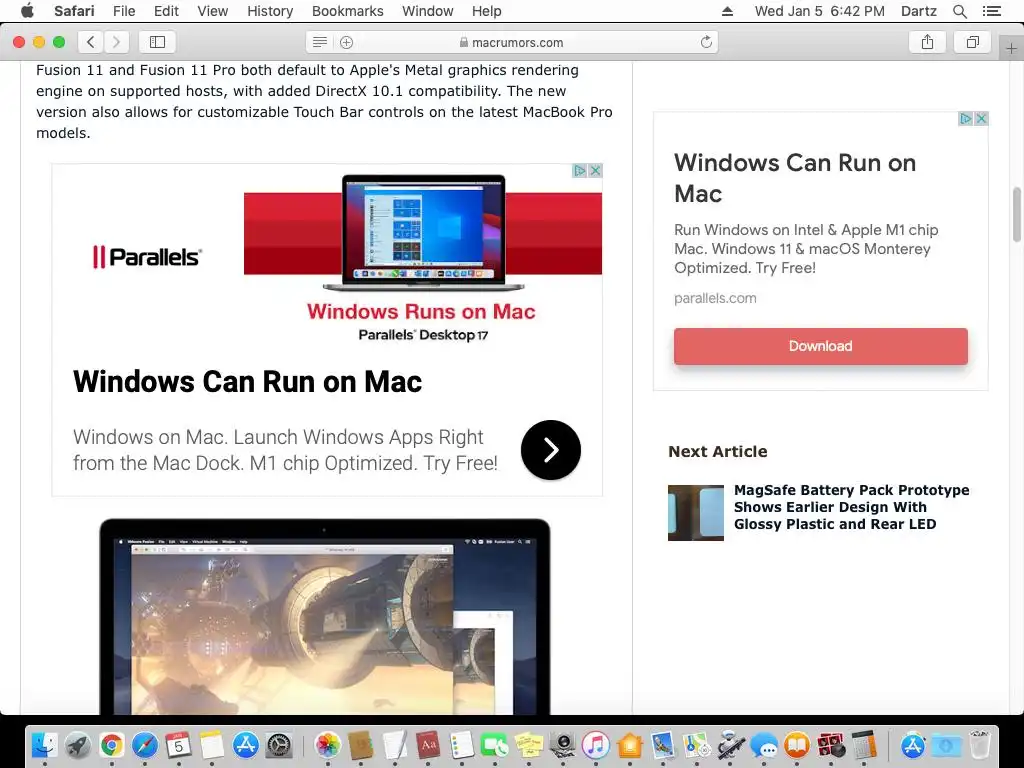Image resolution: width=1024 pixels, height=768 pixels.
Task: Launch Google Chrome from the Dock
Action: click(x=112, y=745)
